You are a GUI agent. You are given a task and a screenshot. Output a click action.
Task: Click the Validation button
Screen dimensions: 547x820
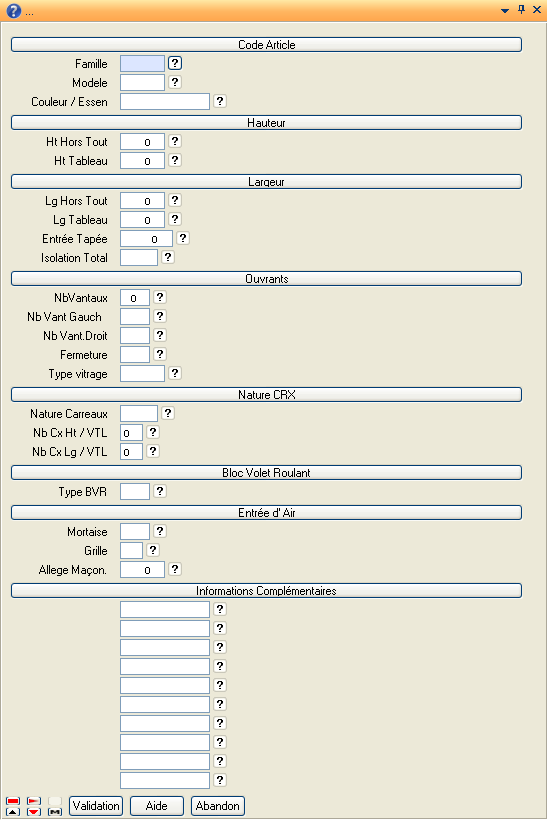[96, 806]
